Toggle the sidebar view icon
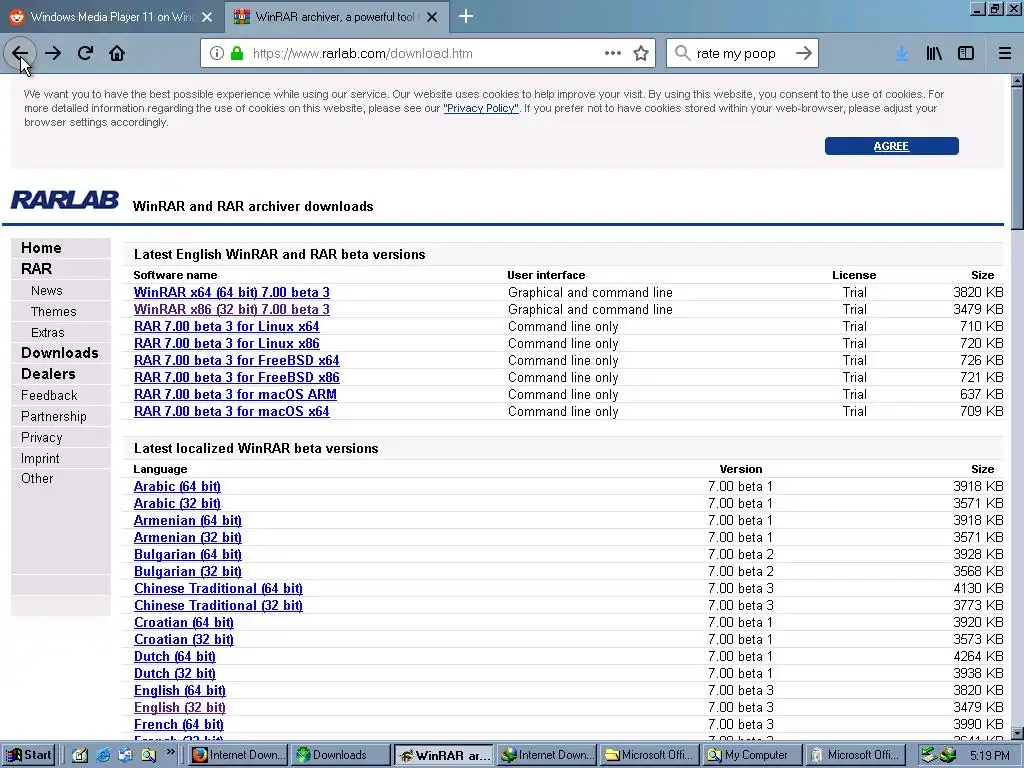Screen dimensions: 1024x768 click(x=966, y=54)
